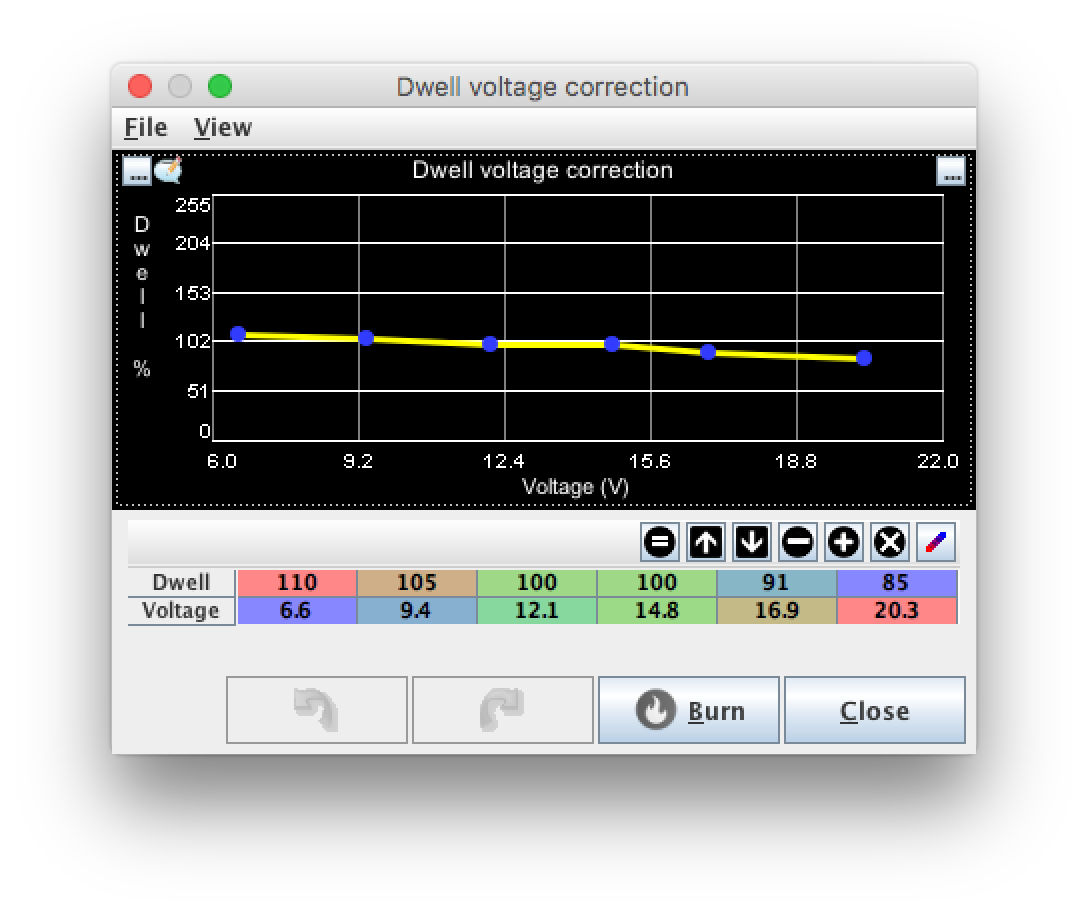
Task: Click the multiply (X) icon
Action: [x=890, y=542]
